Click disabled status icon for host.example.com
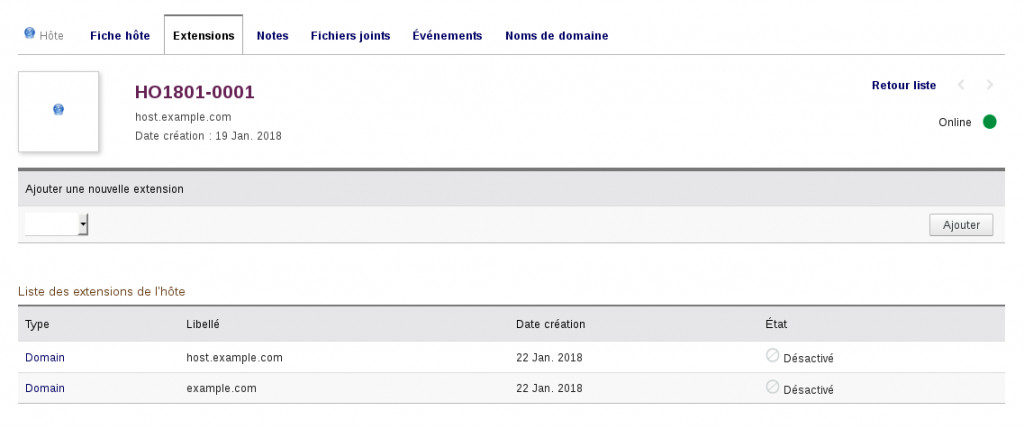Image resolution: width=1024 pixels, height=429 pixels. pos(772,355)
